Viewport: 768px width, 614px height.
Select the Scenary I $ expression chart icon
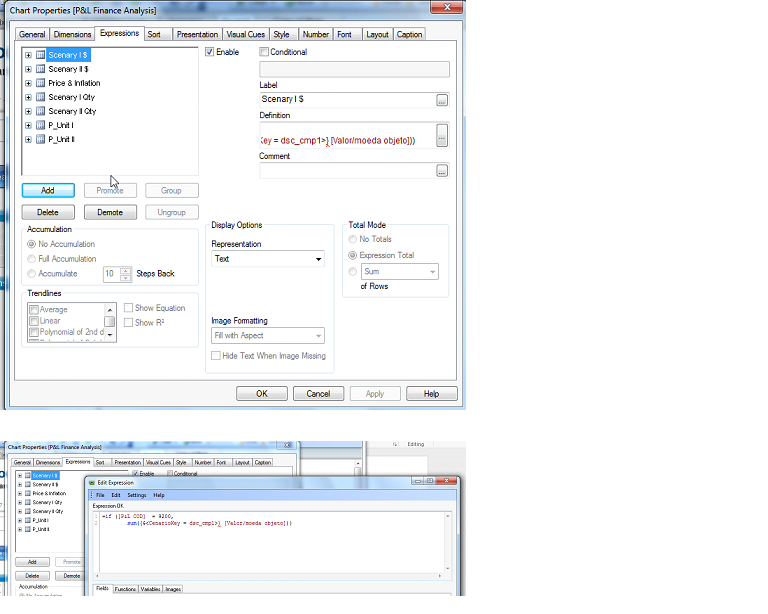click(41, 55)
